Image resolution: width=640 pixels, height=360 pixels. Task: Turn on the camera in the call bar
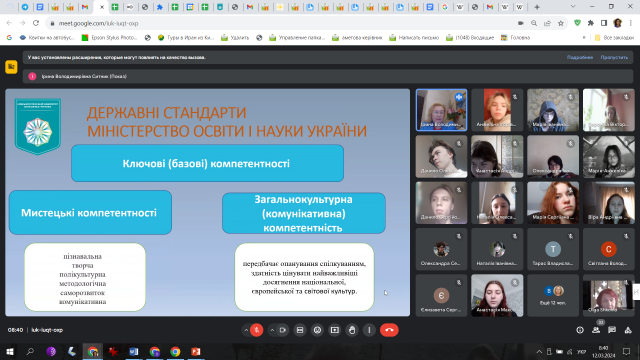click(x=282, y=330)
